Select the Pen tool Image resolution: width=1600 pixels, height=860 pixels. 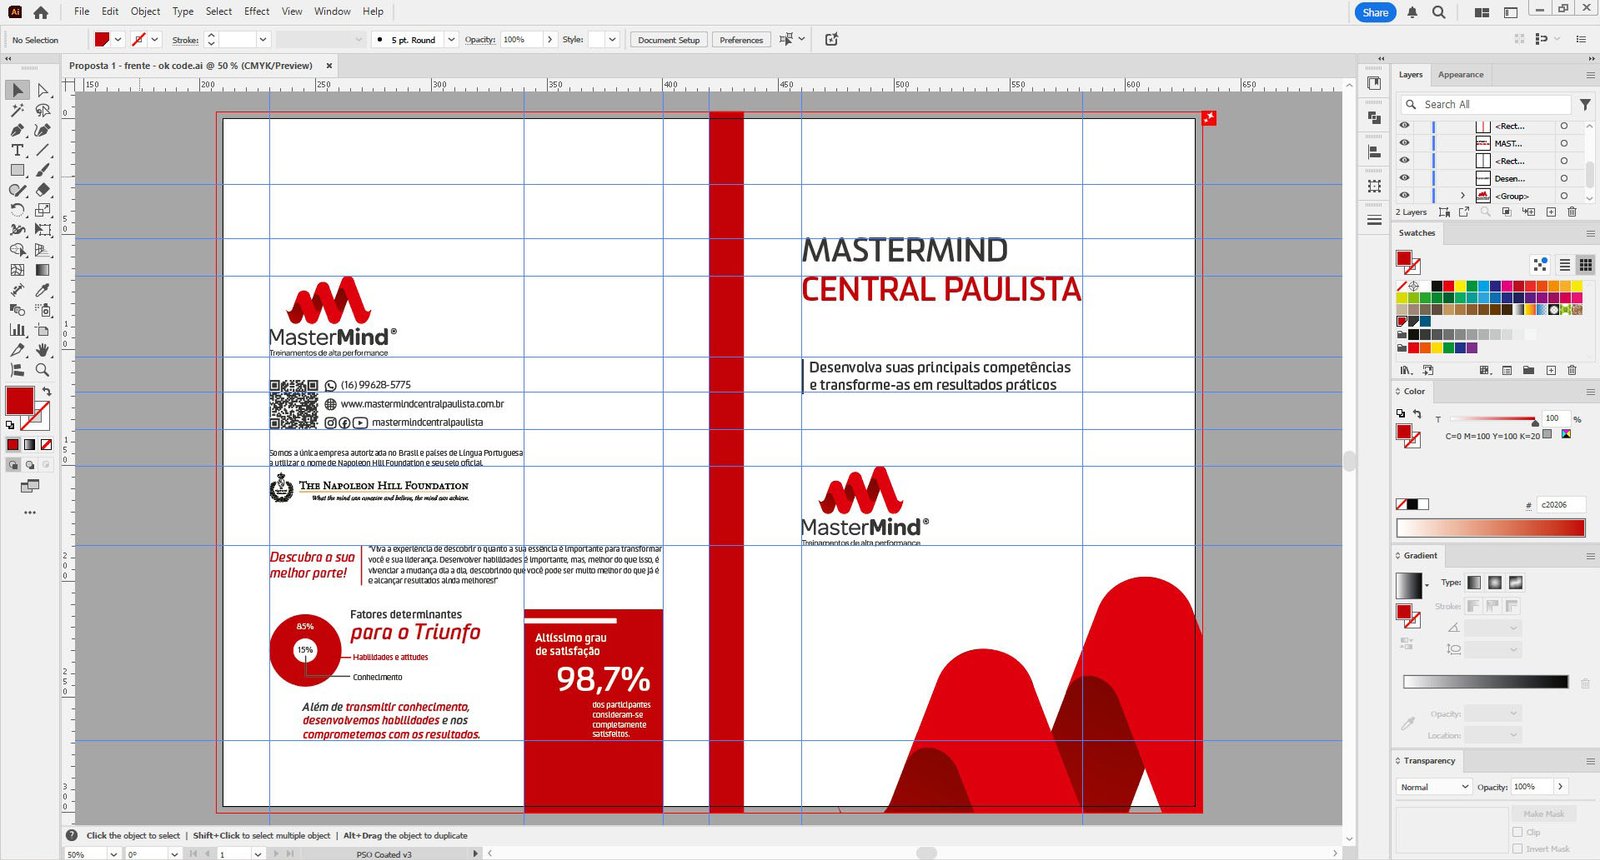[17, 130]
